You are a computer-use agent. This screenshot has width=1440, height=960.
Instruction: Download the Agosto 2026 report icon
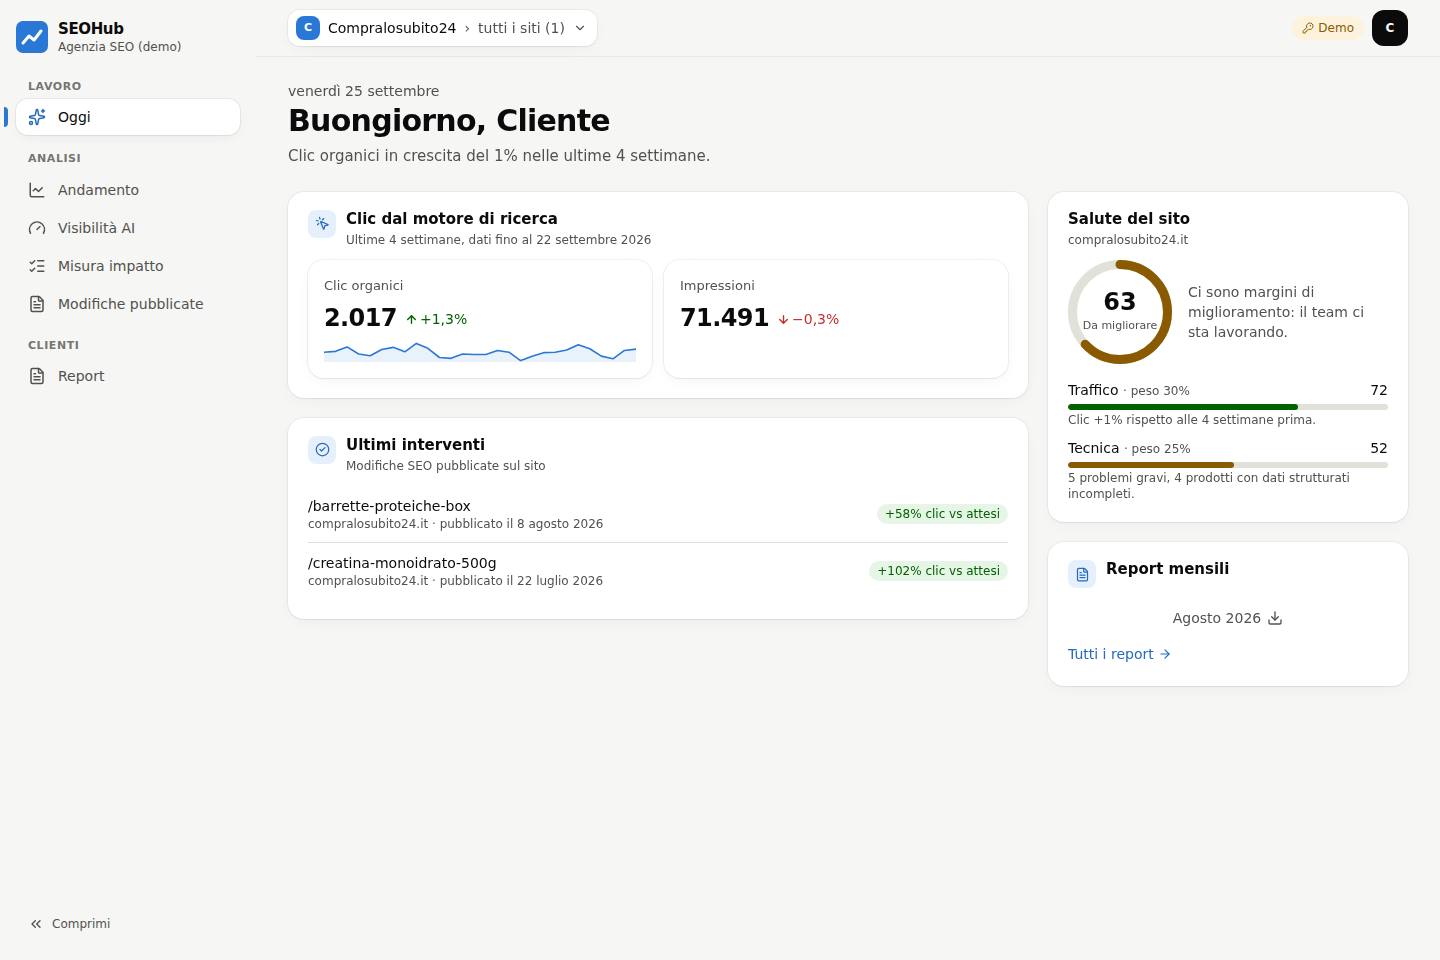(x=1275, y=618)
